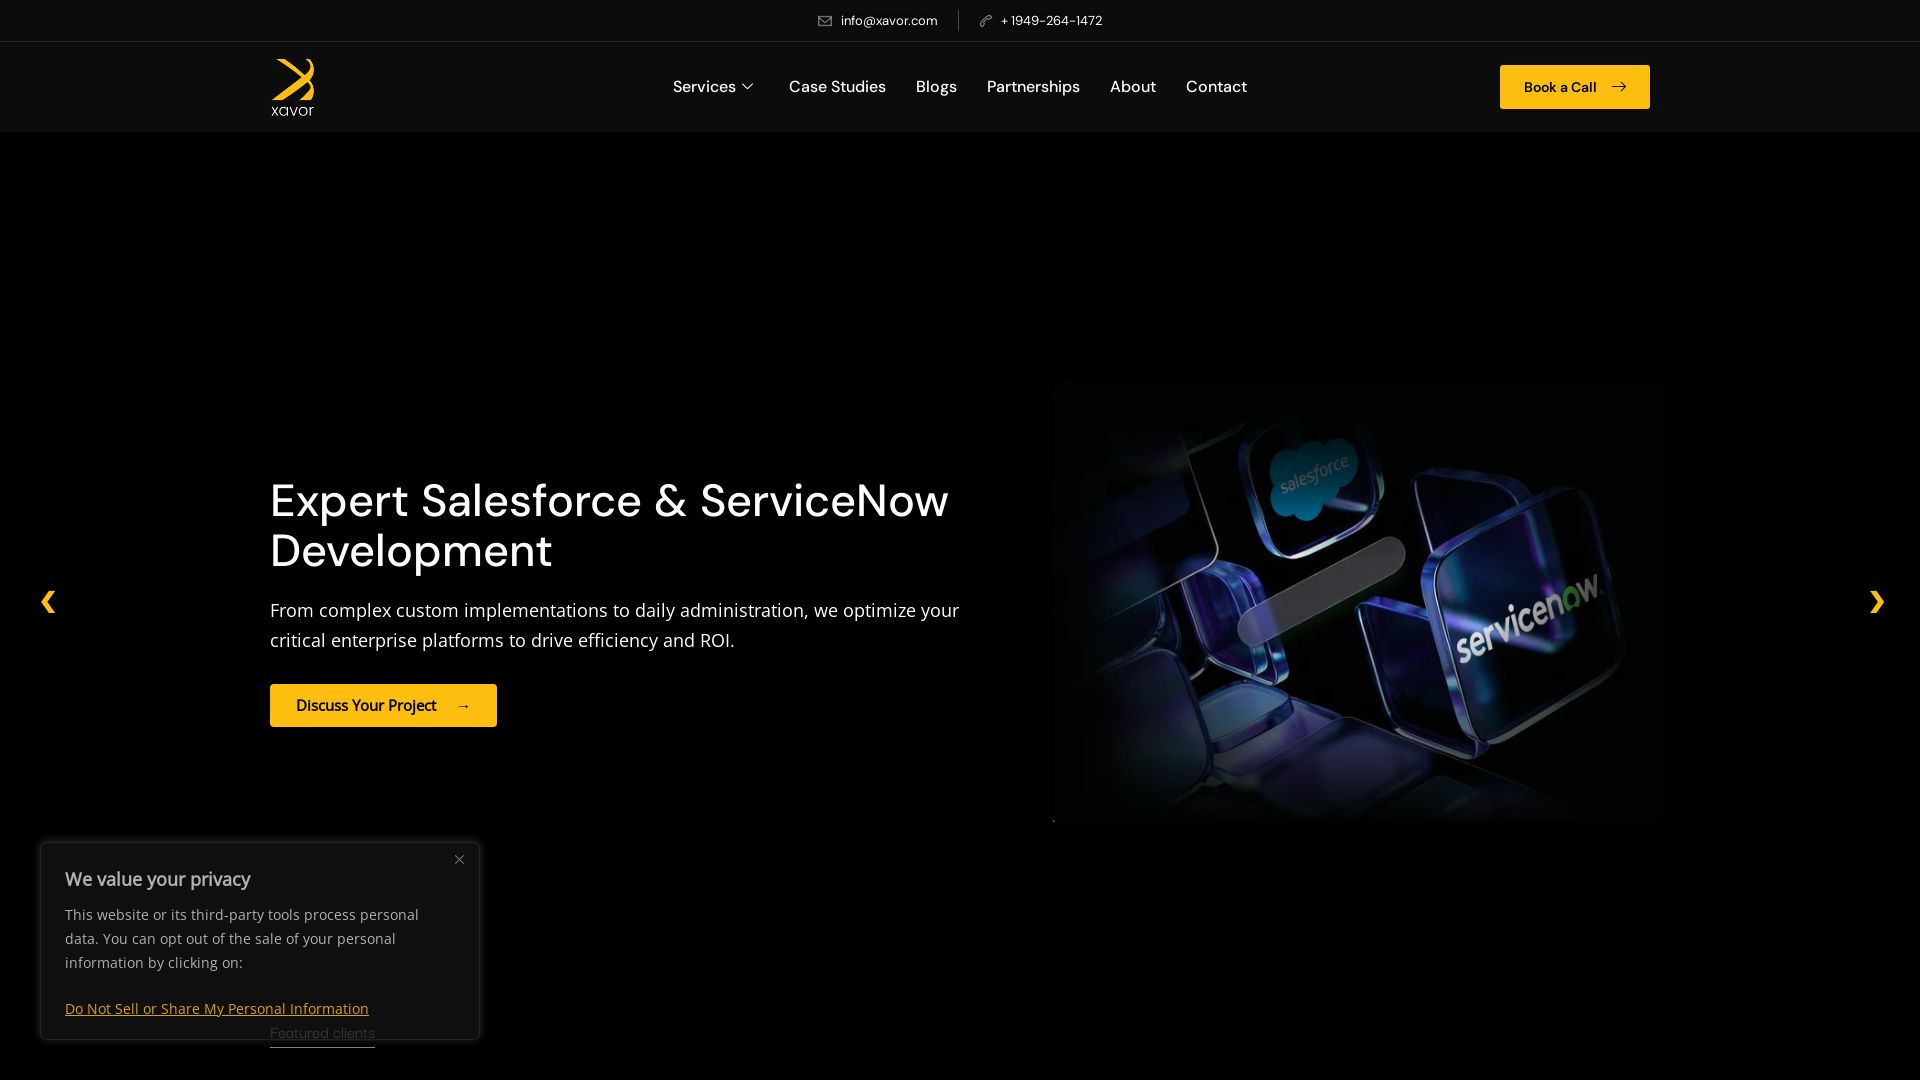Close the privacy notice
The image size is (1920, 1080).
tap(459, 860)
